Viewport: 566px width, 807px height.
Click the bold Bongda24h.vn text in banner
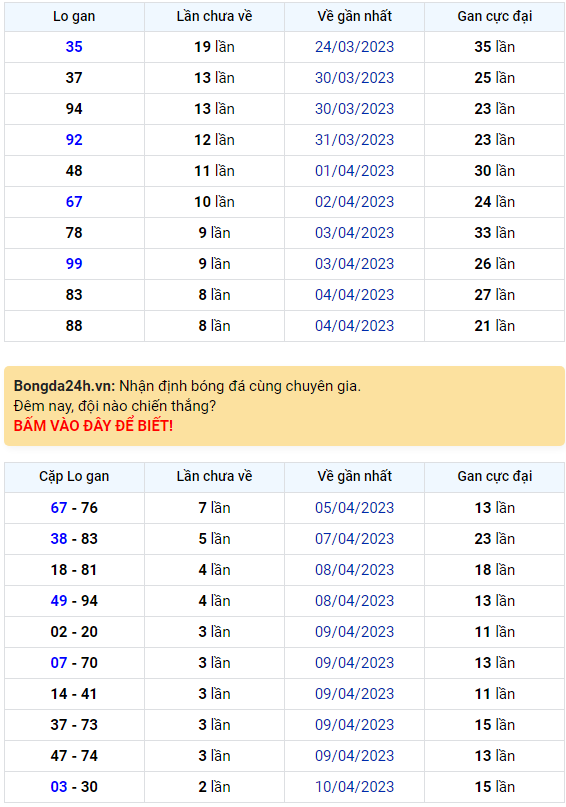click(64, 386)
